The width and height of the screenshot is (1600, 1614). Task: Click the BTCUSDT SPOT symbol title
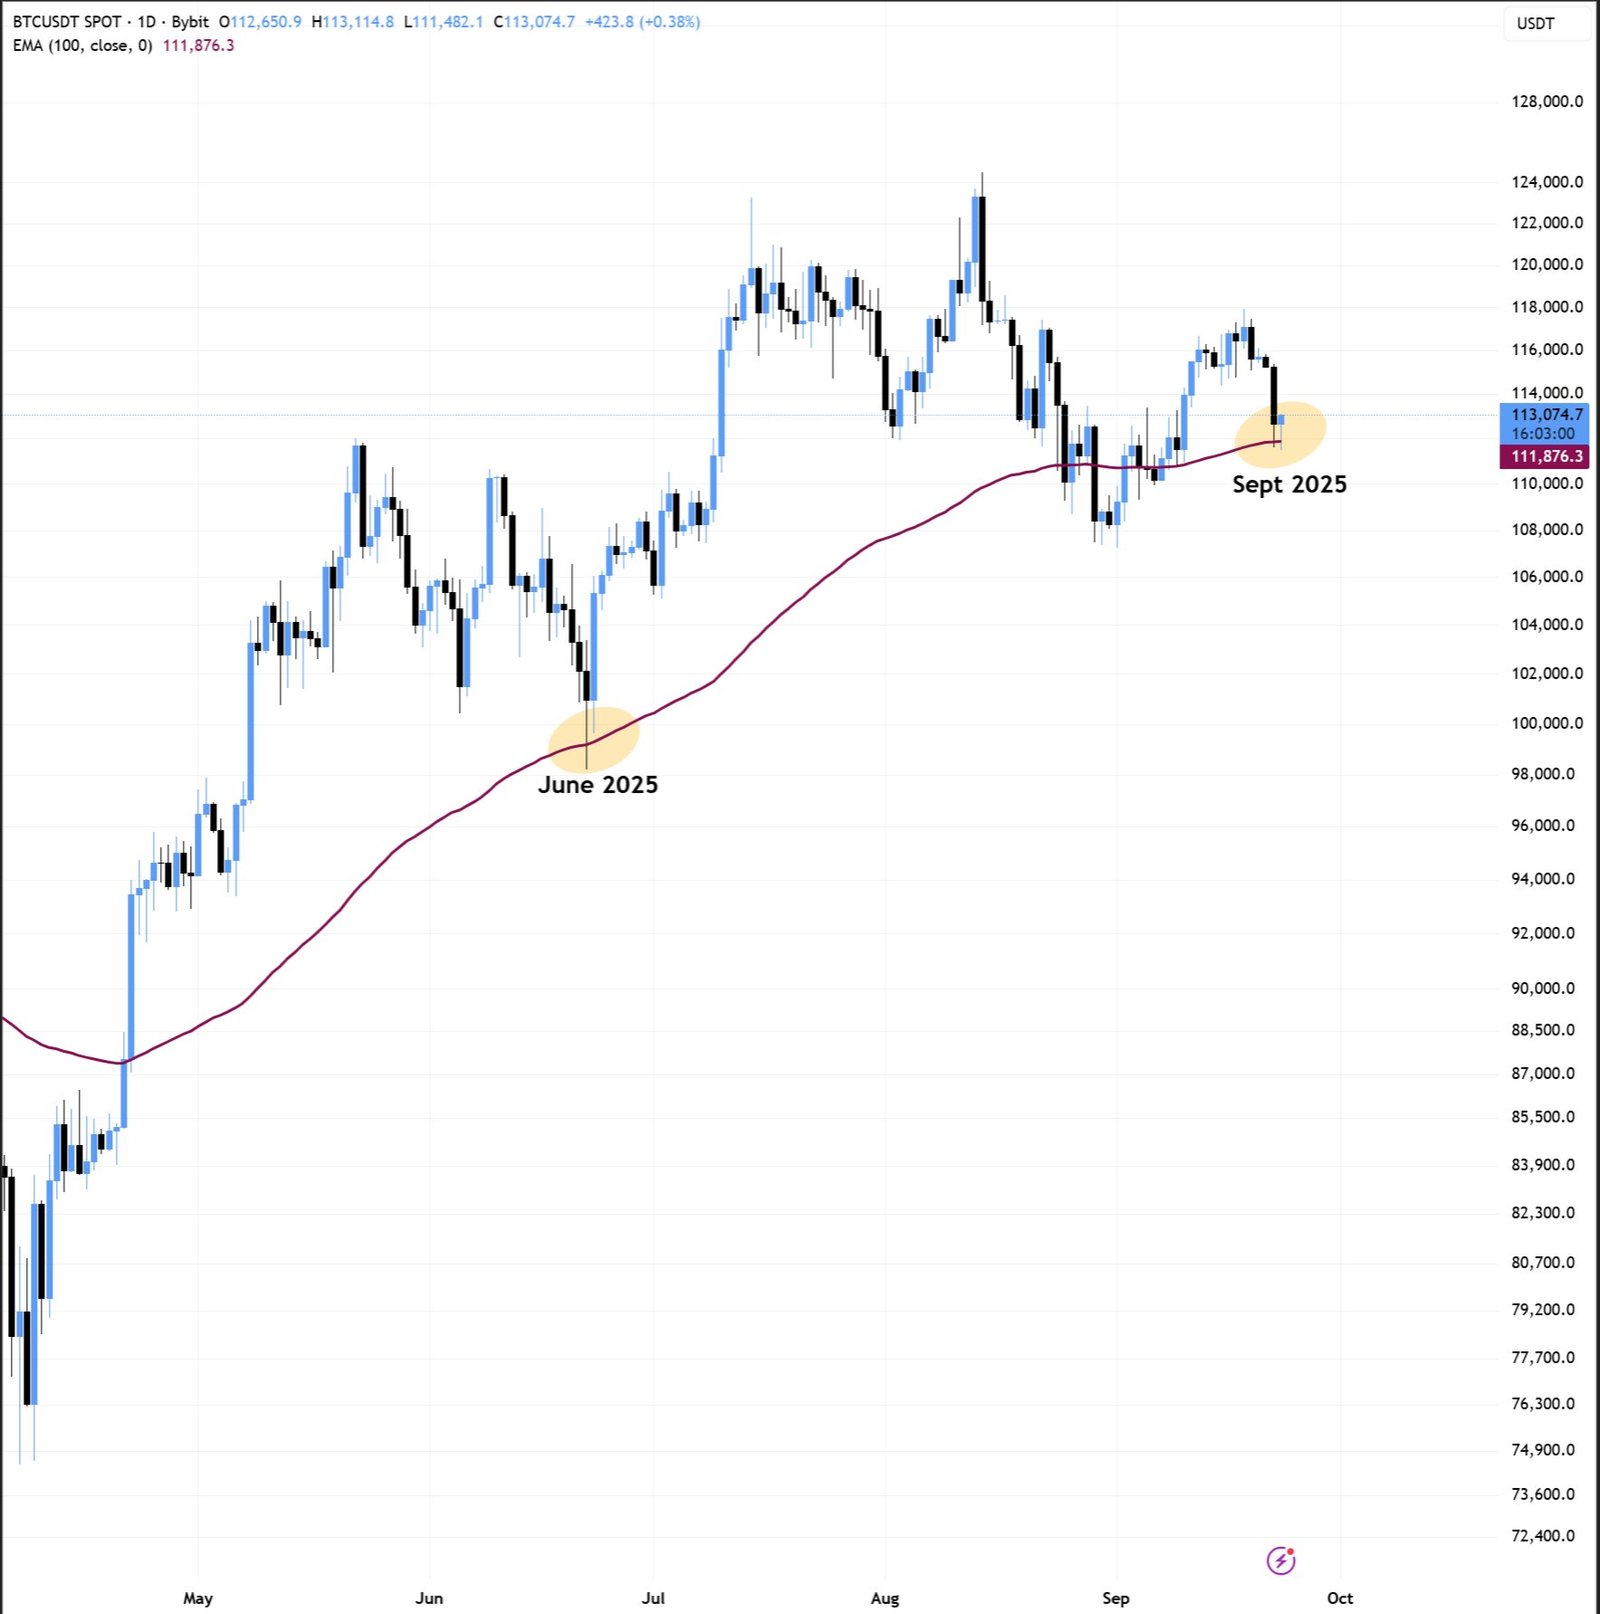click(67, 22)
